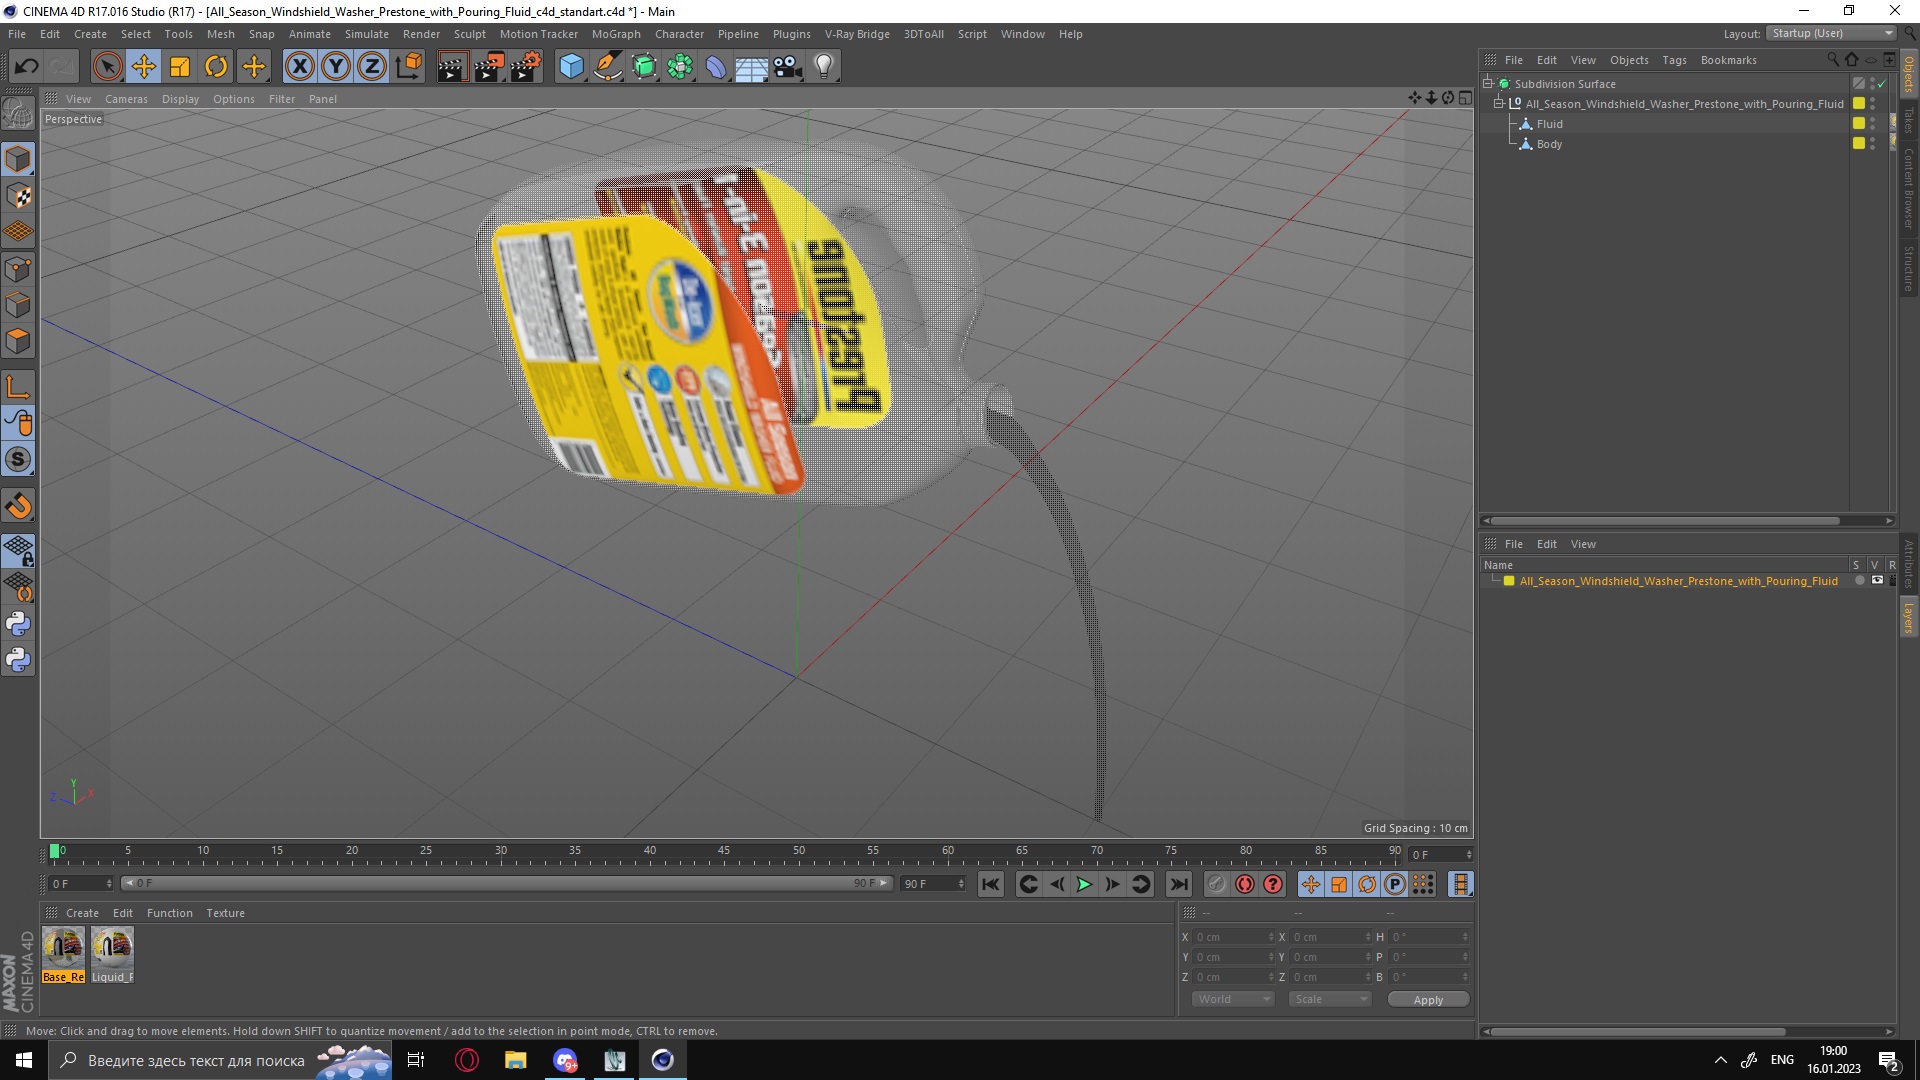
Task: Switch to Edges mode
Action: 18,305
